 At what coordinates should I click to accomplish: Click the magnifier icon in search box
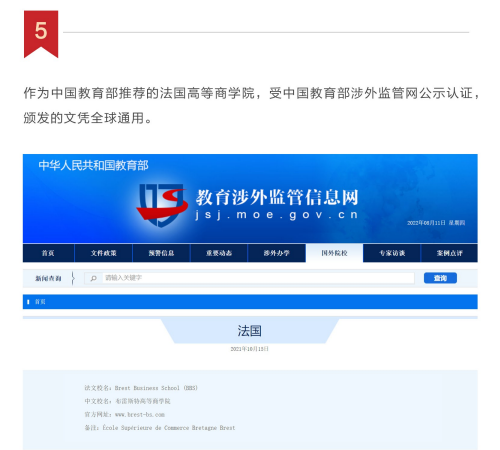pos(94,278)
